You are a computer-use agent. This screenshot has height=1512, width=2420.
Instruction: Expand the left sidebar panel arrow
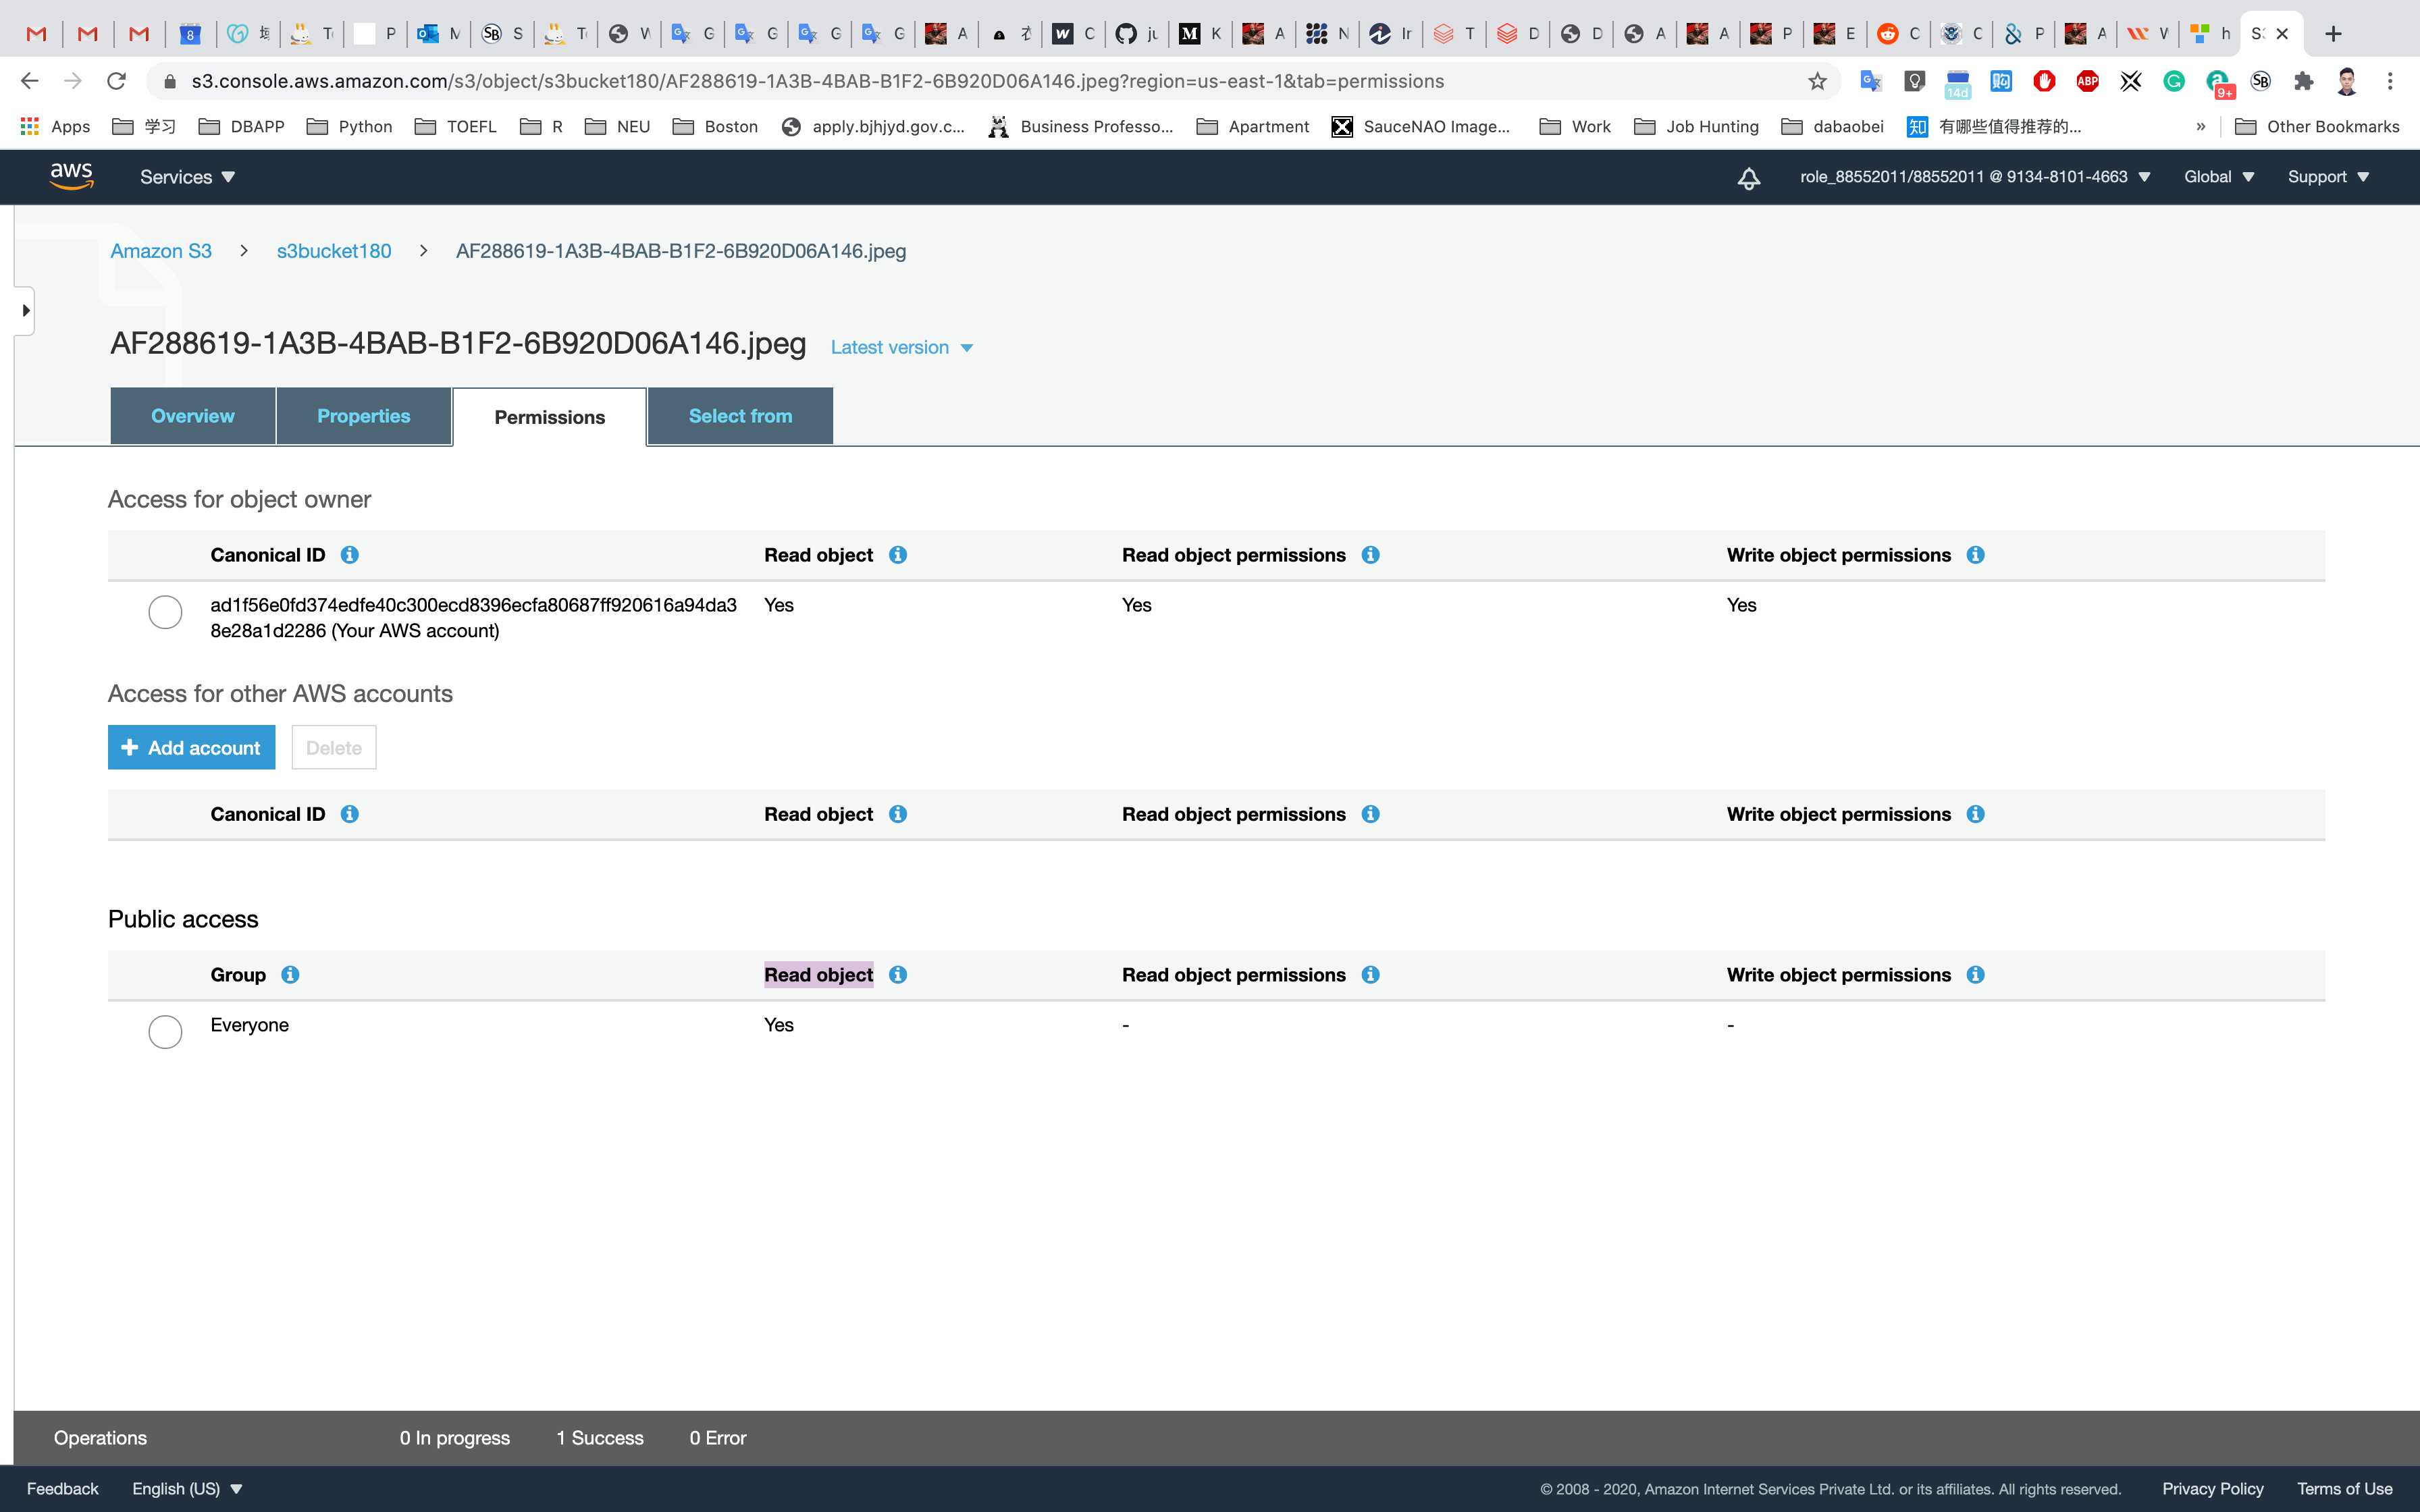click(x=25, y=310)
